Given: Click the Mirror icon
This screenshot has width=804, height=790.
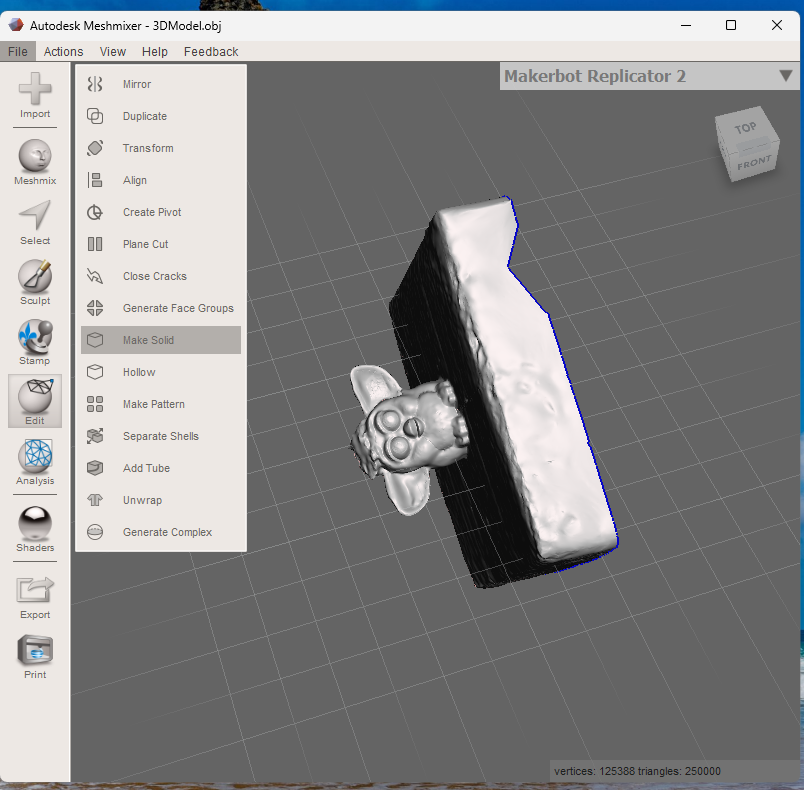Looking at the screenshot, I should (x=95, y=84).
